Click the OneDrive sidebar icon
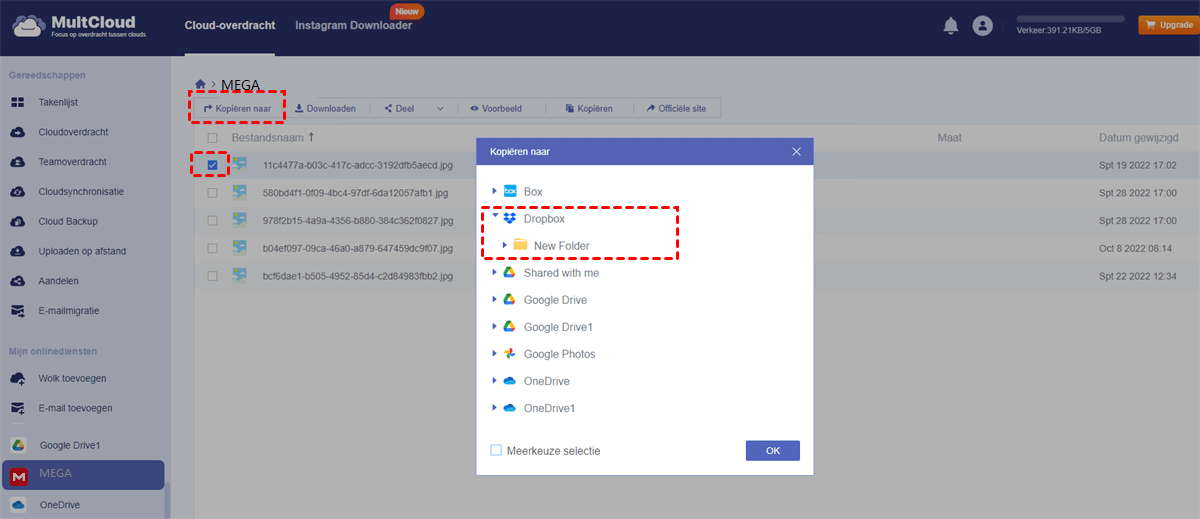Viewport: 1200px width, 519px height. pos(18,505)
